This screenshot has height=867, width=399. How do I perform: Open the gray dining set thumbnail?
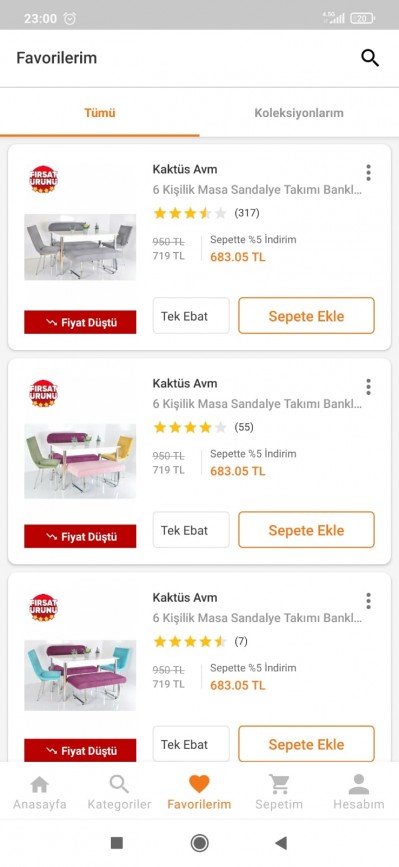point(80,247)
